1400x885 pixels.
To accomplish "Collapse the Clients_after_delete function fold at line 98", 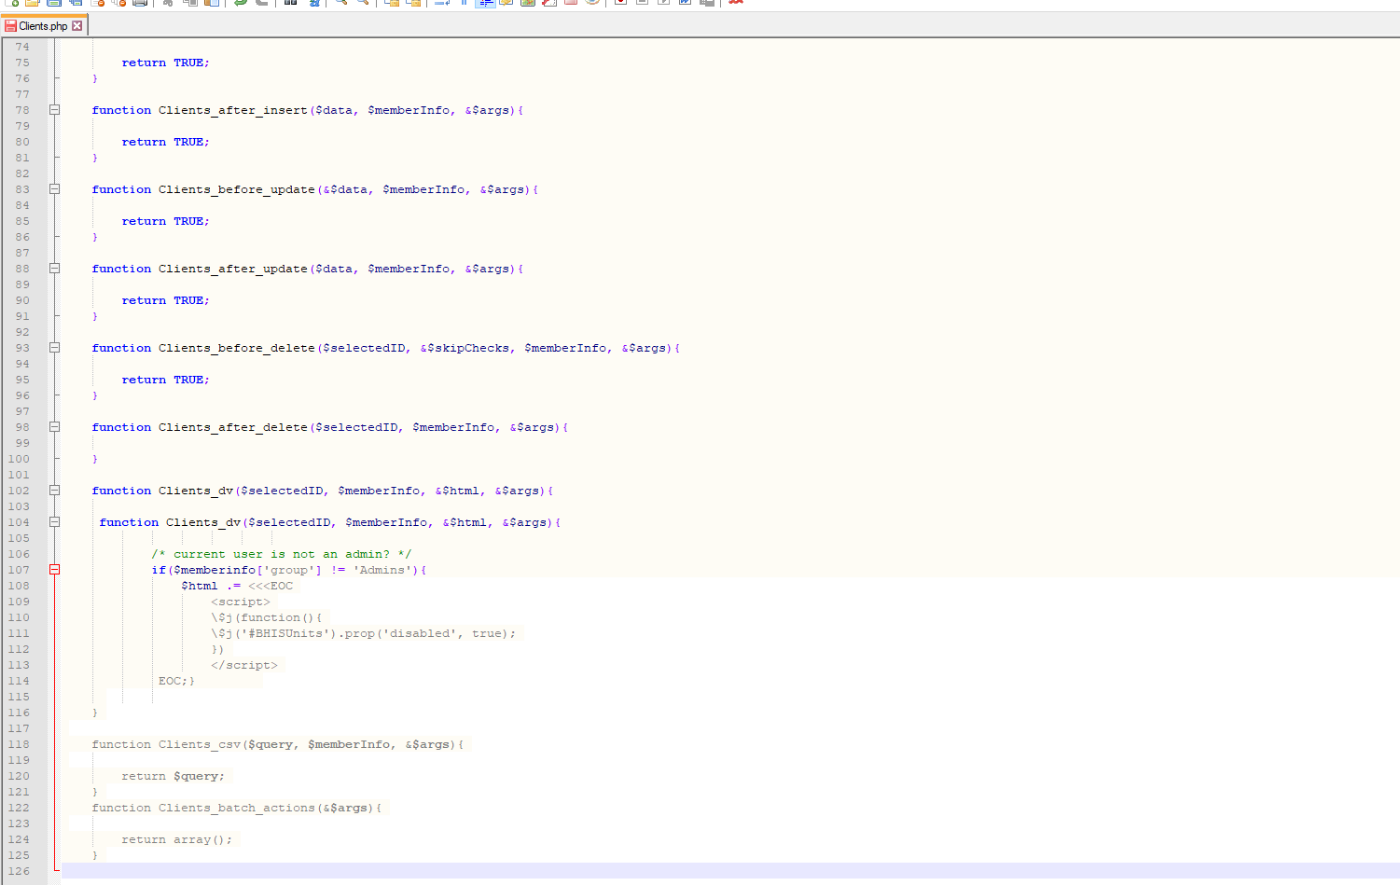I will pyautogui.click(x=55, y=427).
